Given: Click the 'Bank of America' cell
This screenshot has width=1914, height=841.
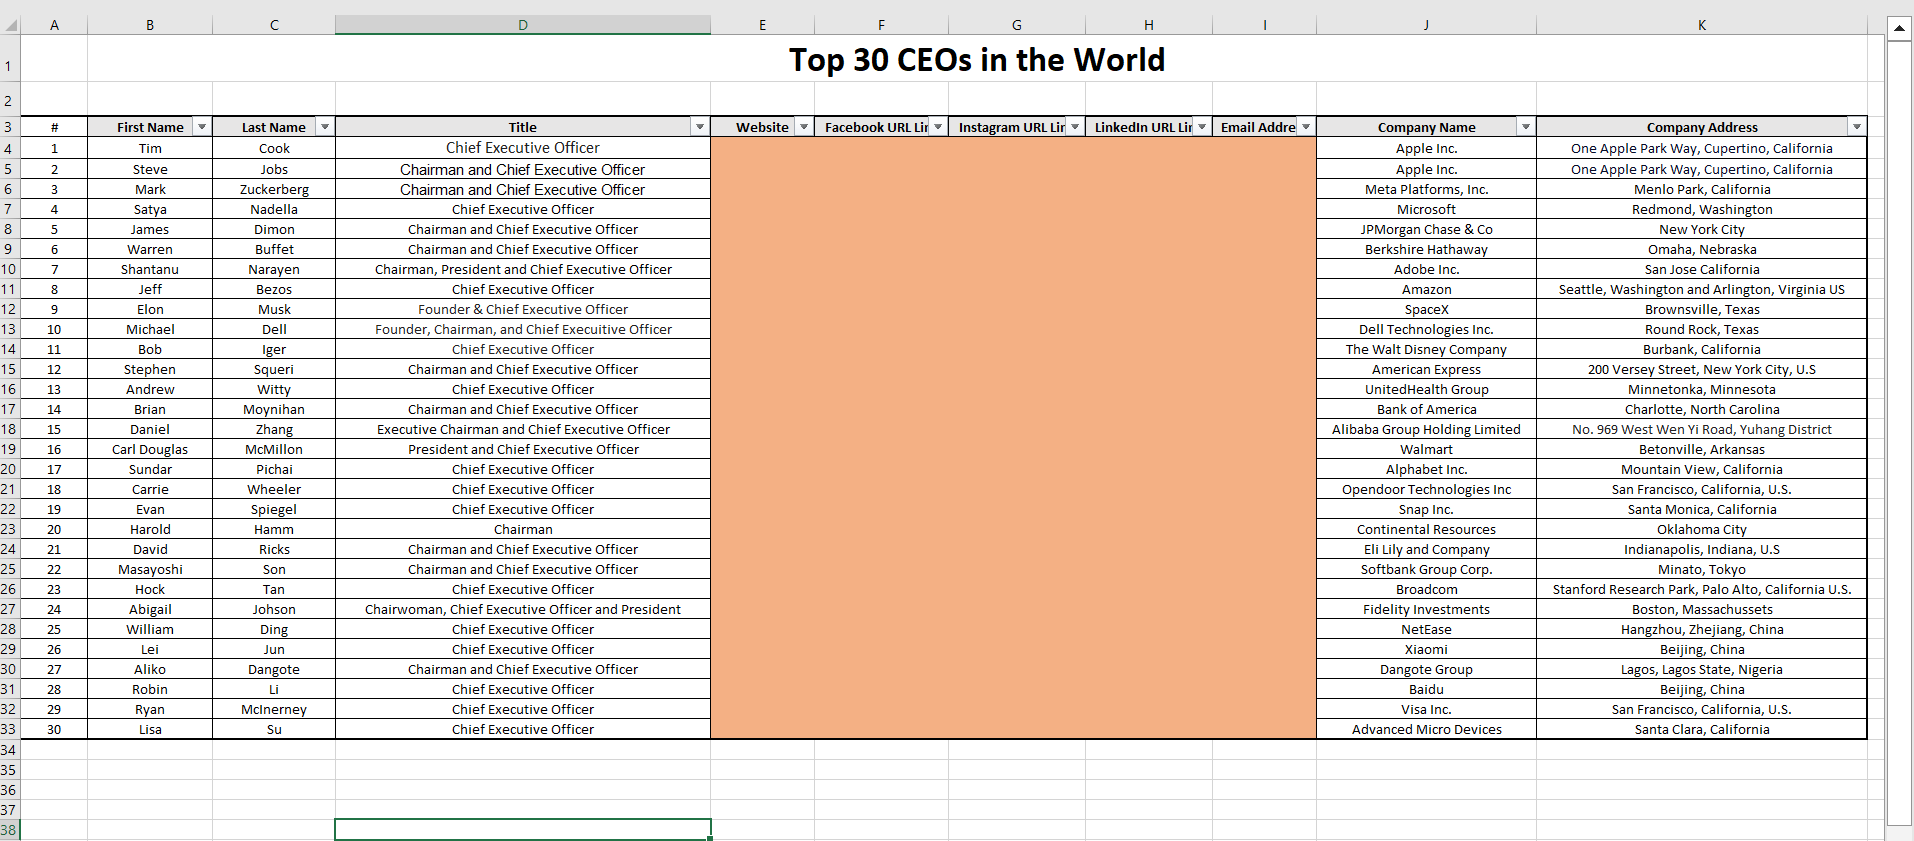Looking at the screenshot, I should 1426,409.
